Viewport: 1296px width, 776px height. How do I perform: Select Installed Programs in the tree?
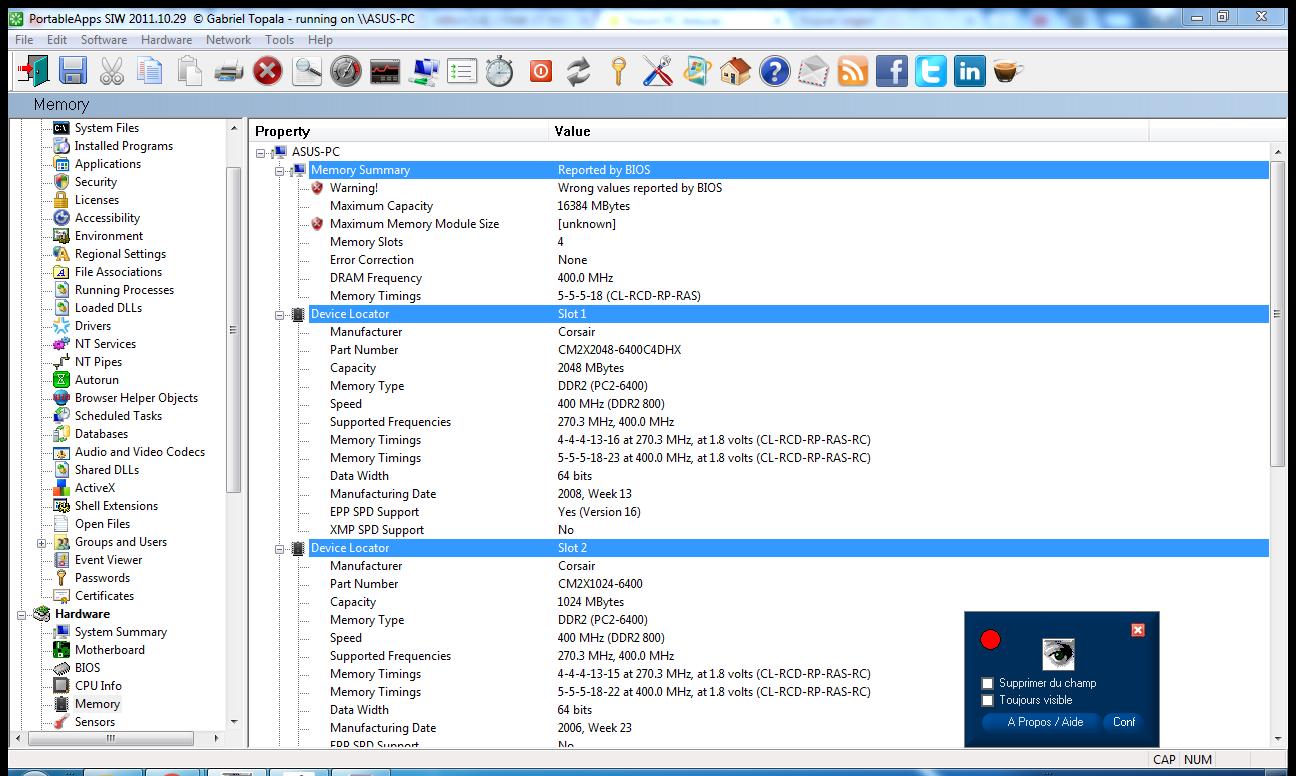coord(124,146)
